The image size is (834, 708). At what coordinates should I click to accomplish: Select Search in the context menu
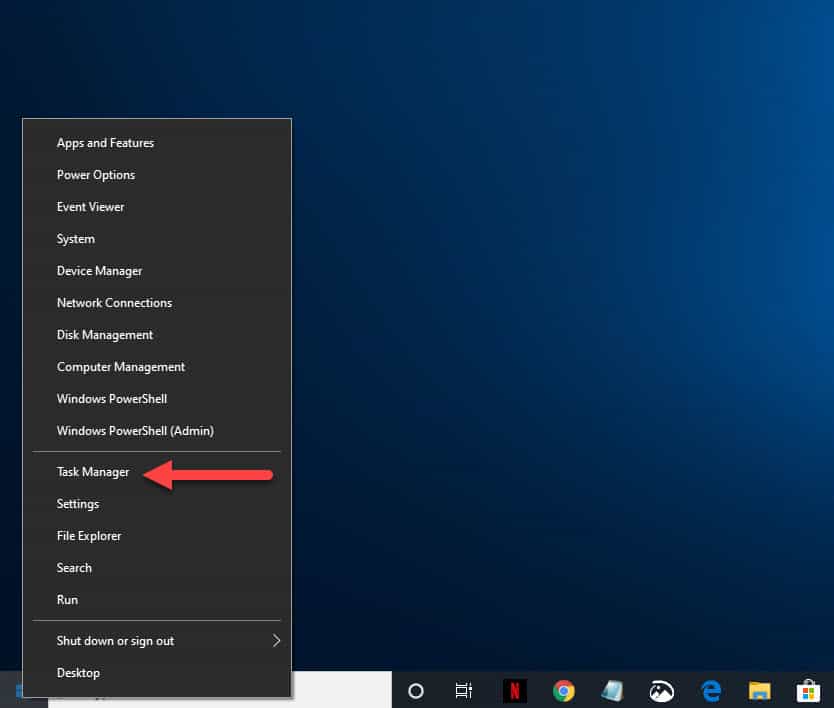[157, 568]
